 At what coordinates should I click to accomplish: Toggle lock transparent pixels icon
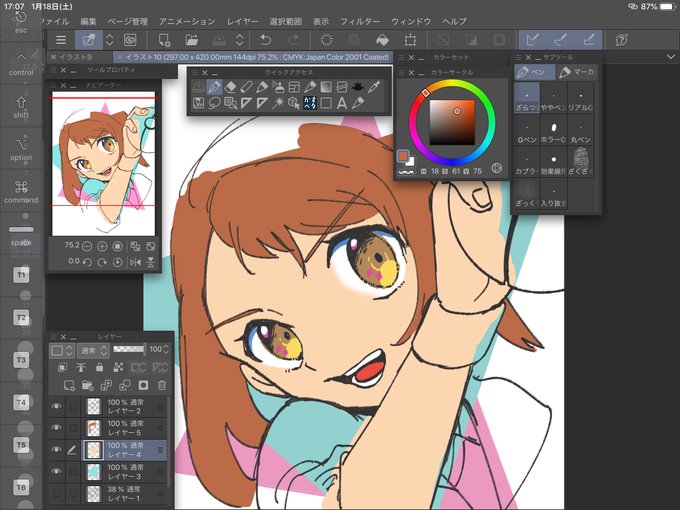tap(118, 367)
